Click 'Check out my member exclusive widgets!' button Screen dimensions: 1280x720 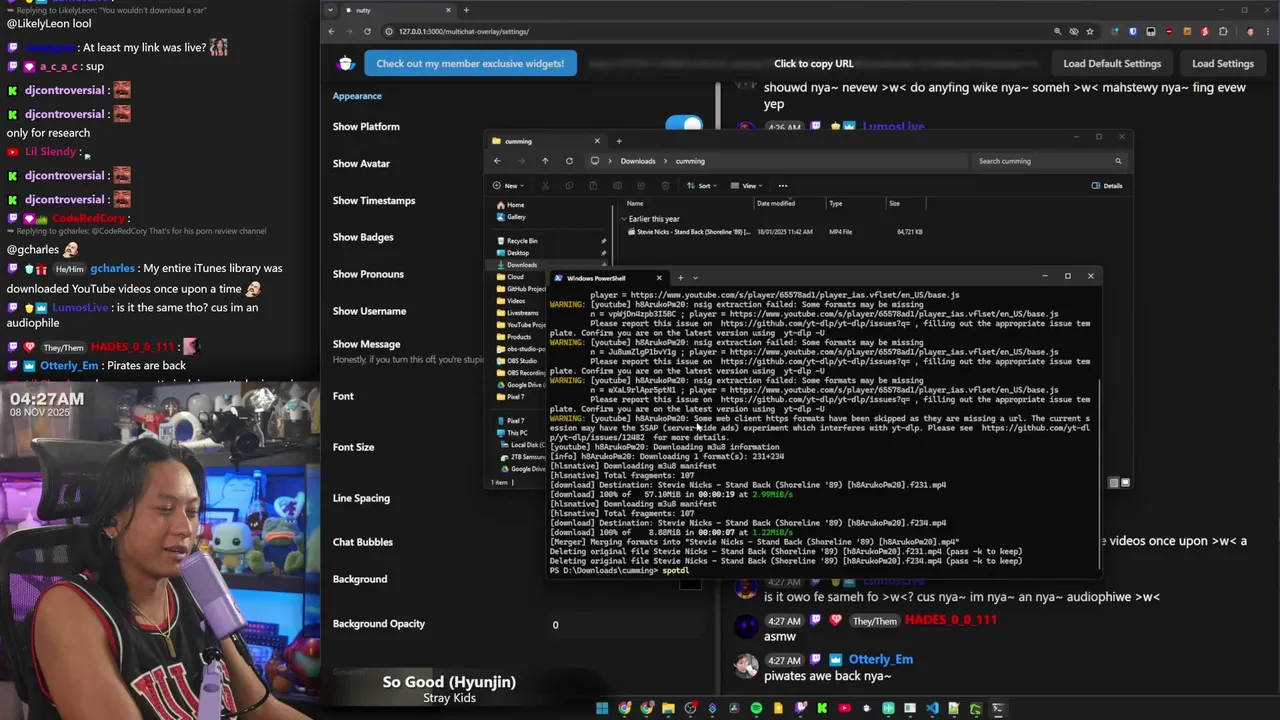[470, 63]
